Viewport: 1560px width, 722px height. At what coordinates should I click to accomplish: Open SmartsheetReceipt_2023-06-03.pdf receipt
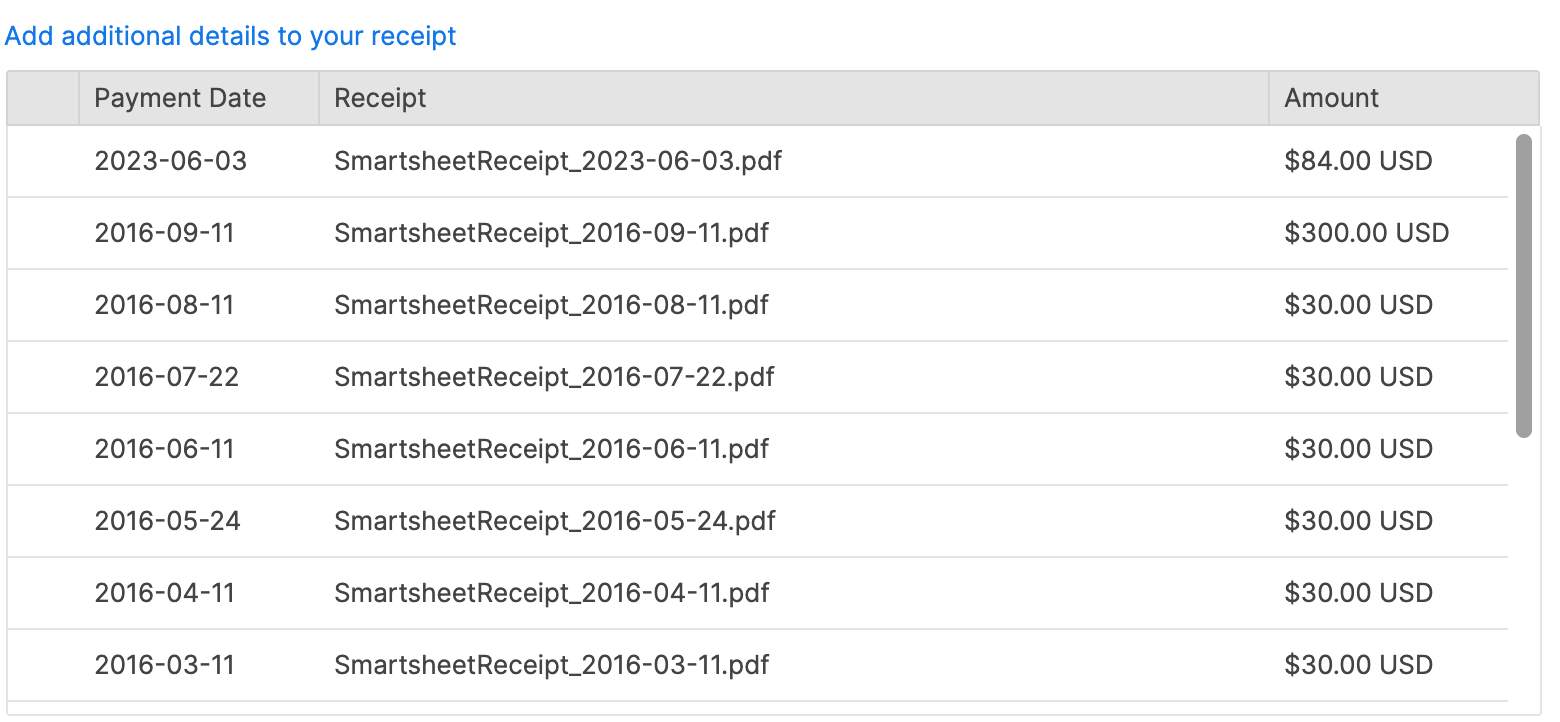click(558, 161)
